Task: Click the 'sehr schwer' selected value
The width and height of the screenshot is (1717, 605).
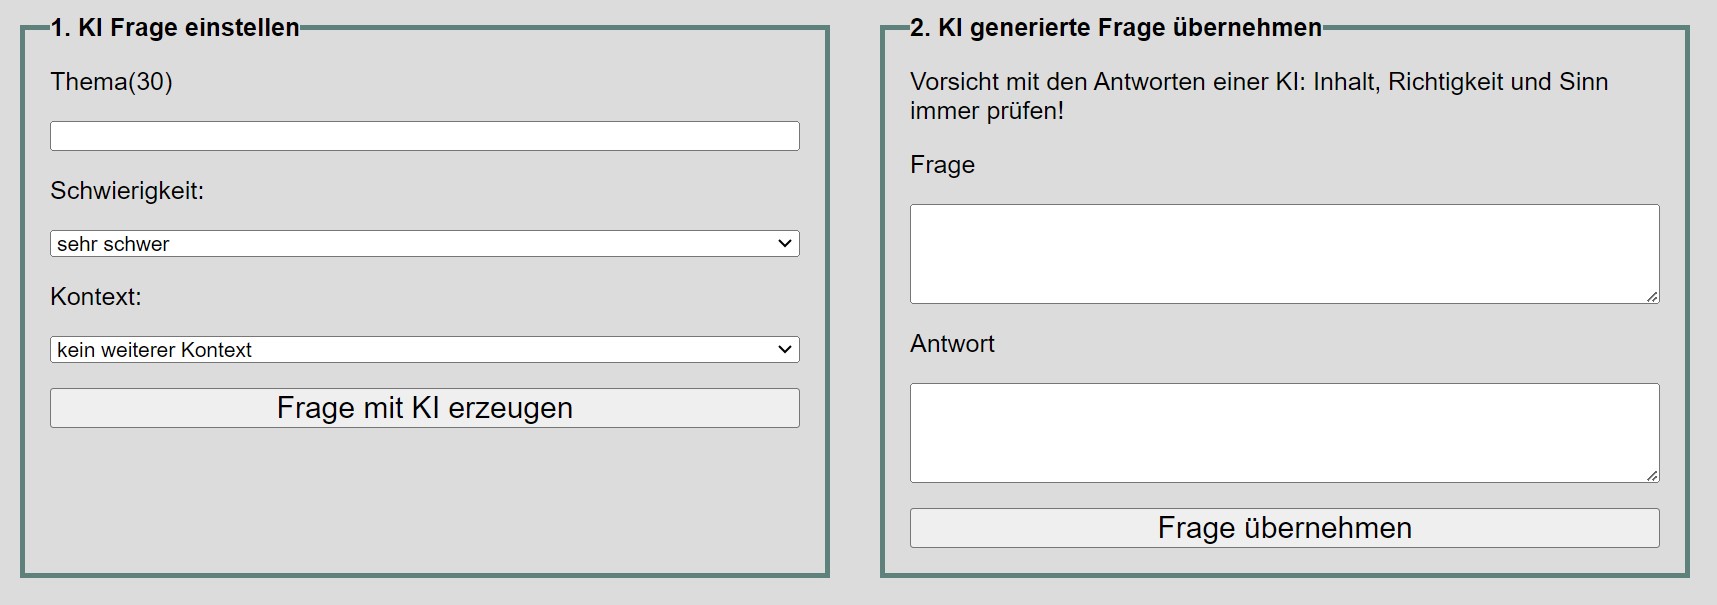Action: click(113, 244)
